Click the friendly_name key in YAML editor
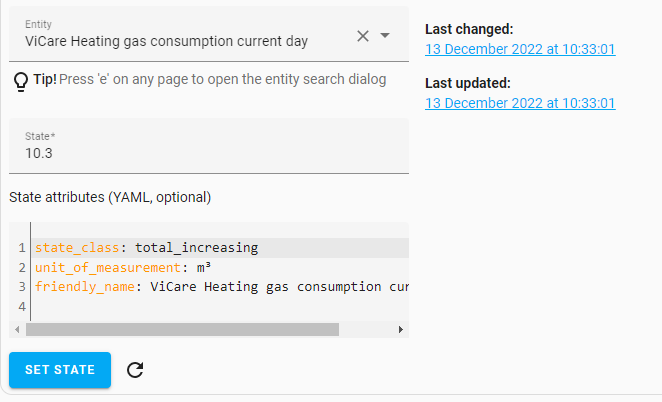 [x=84, y=287]
